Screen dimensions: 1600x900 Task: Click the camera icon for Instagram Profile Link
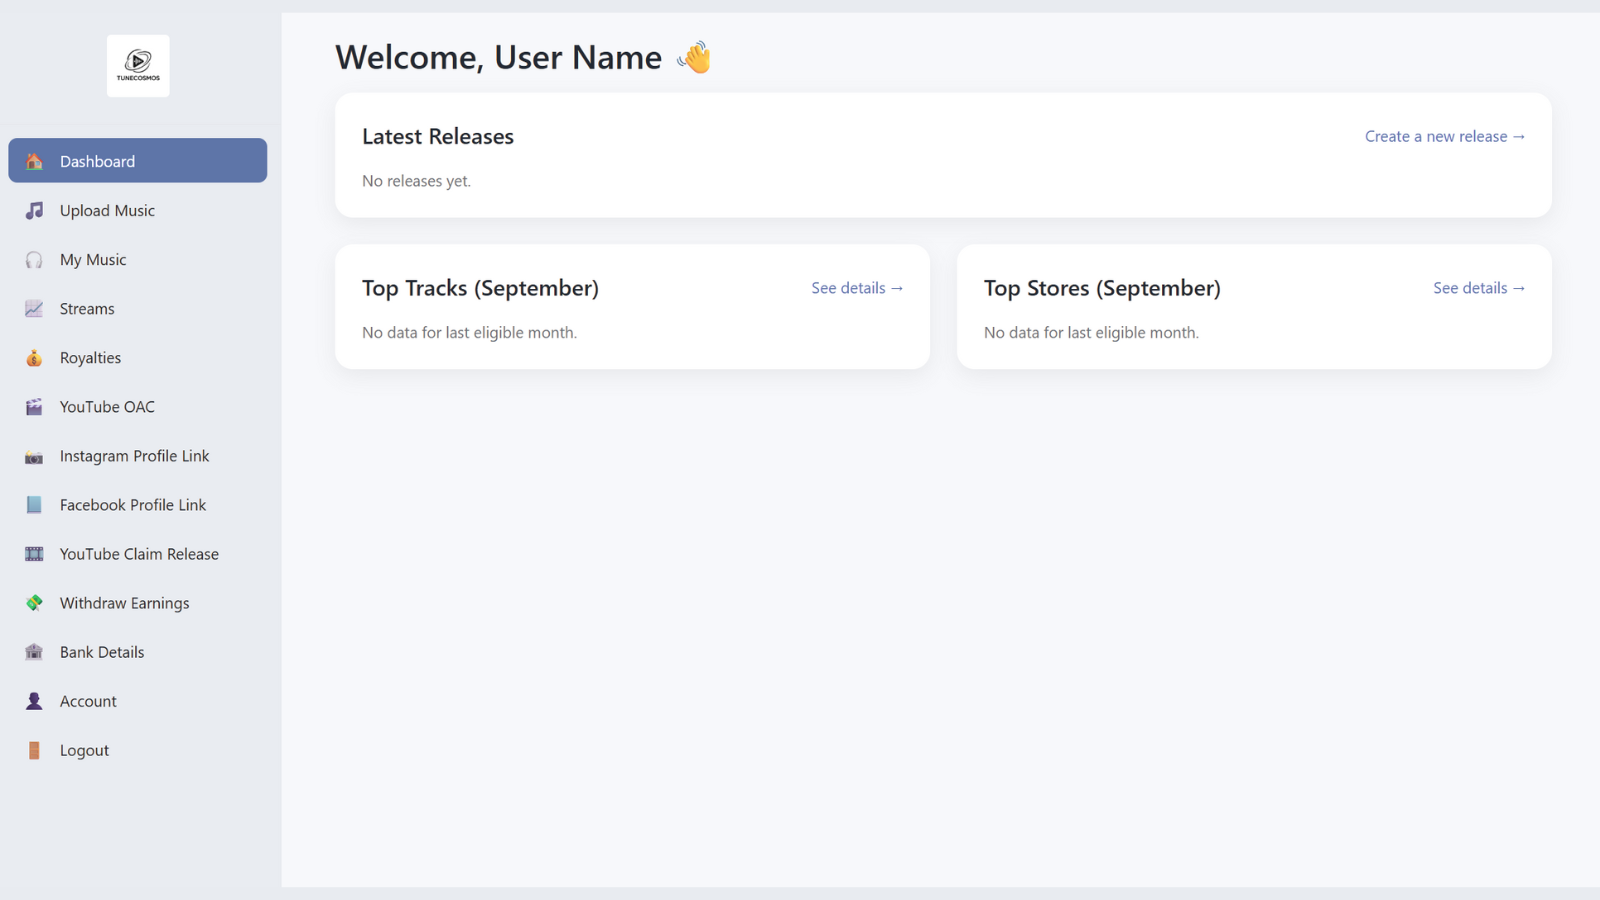pyautogui.click(x=34, y=457)
